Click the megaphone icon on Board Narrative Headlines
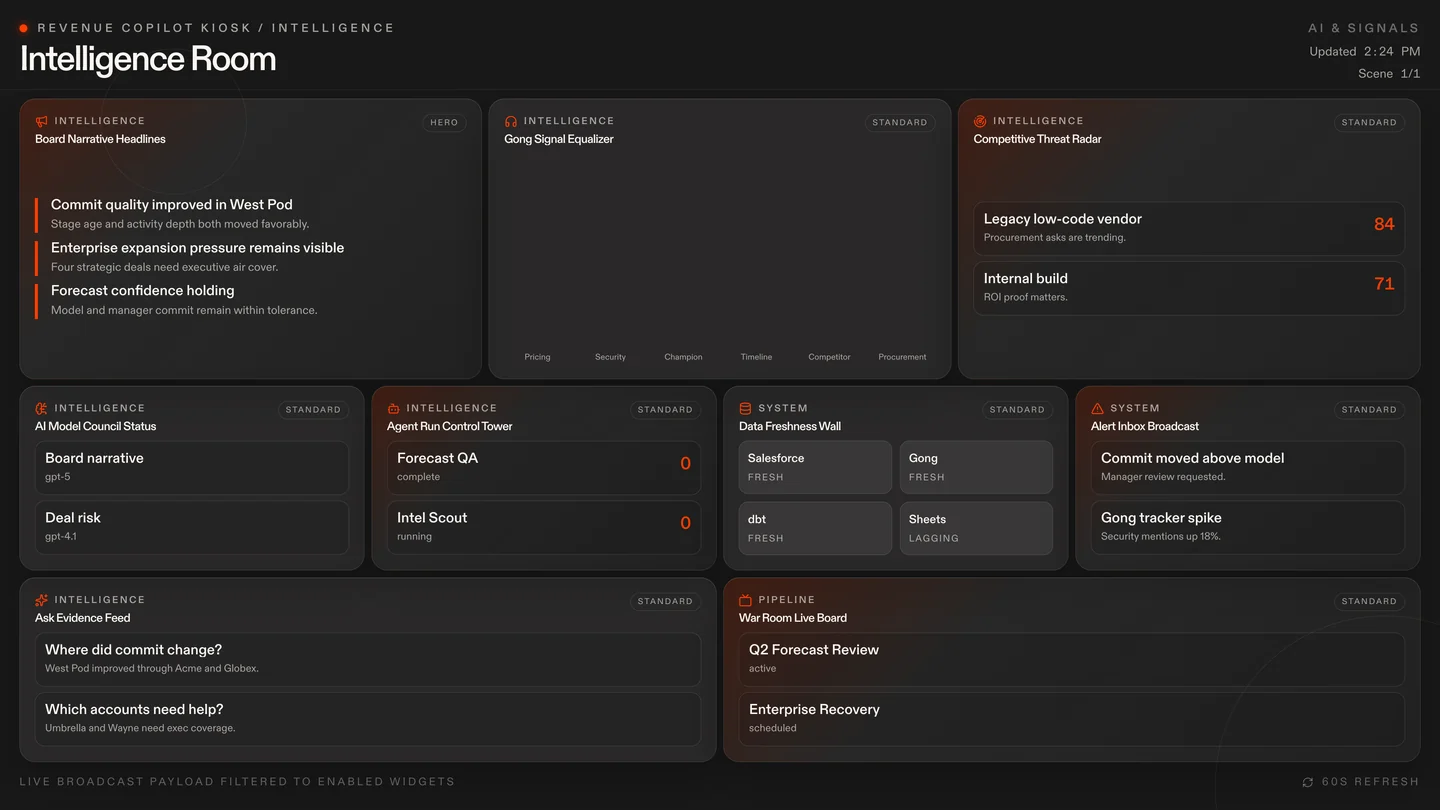Viewport: 1440px width, 810px height. (42, 121)
